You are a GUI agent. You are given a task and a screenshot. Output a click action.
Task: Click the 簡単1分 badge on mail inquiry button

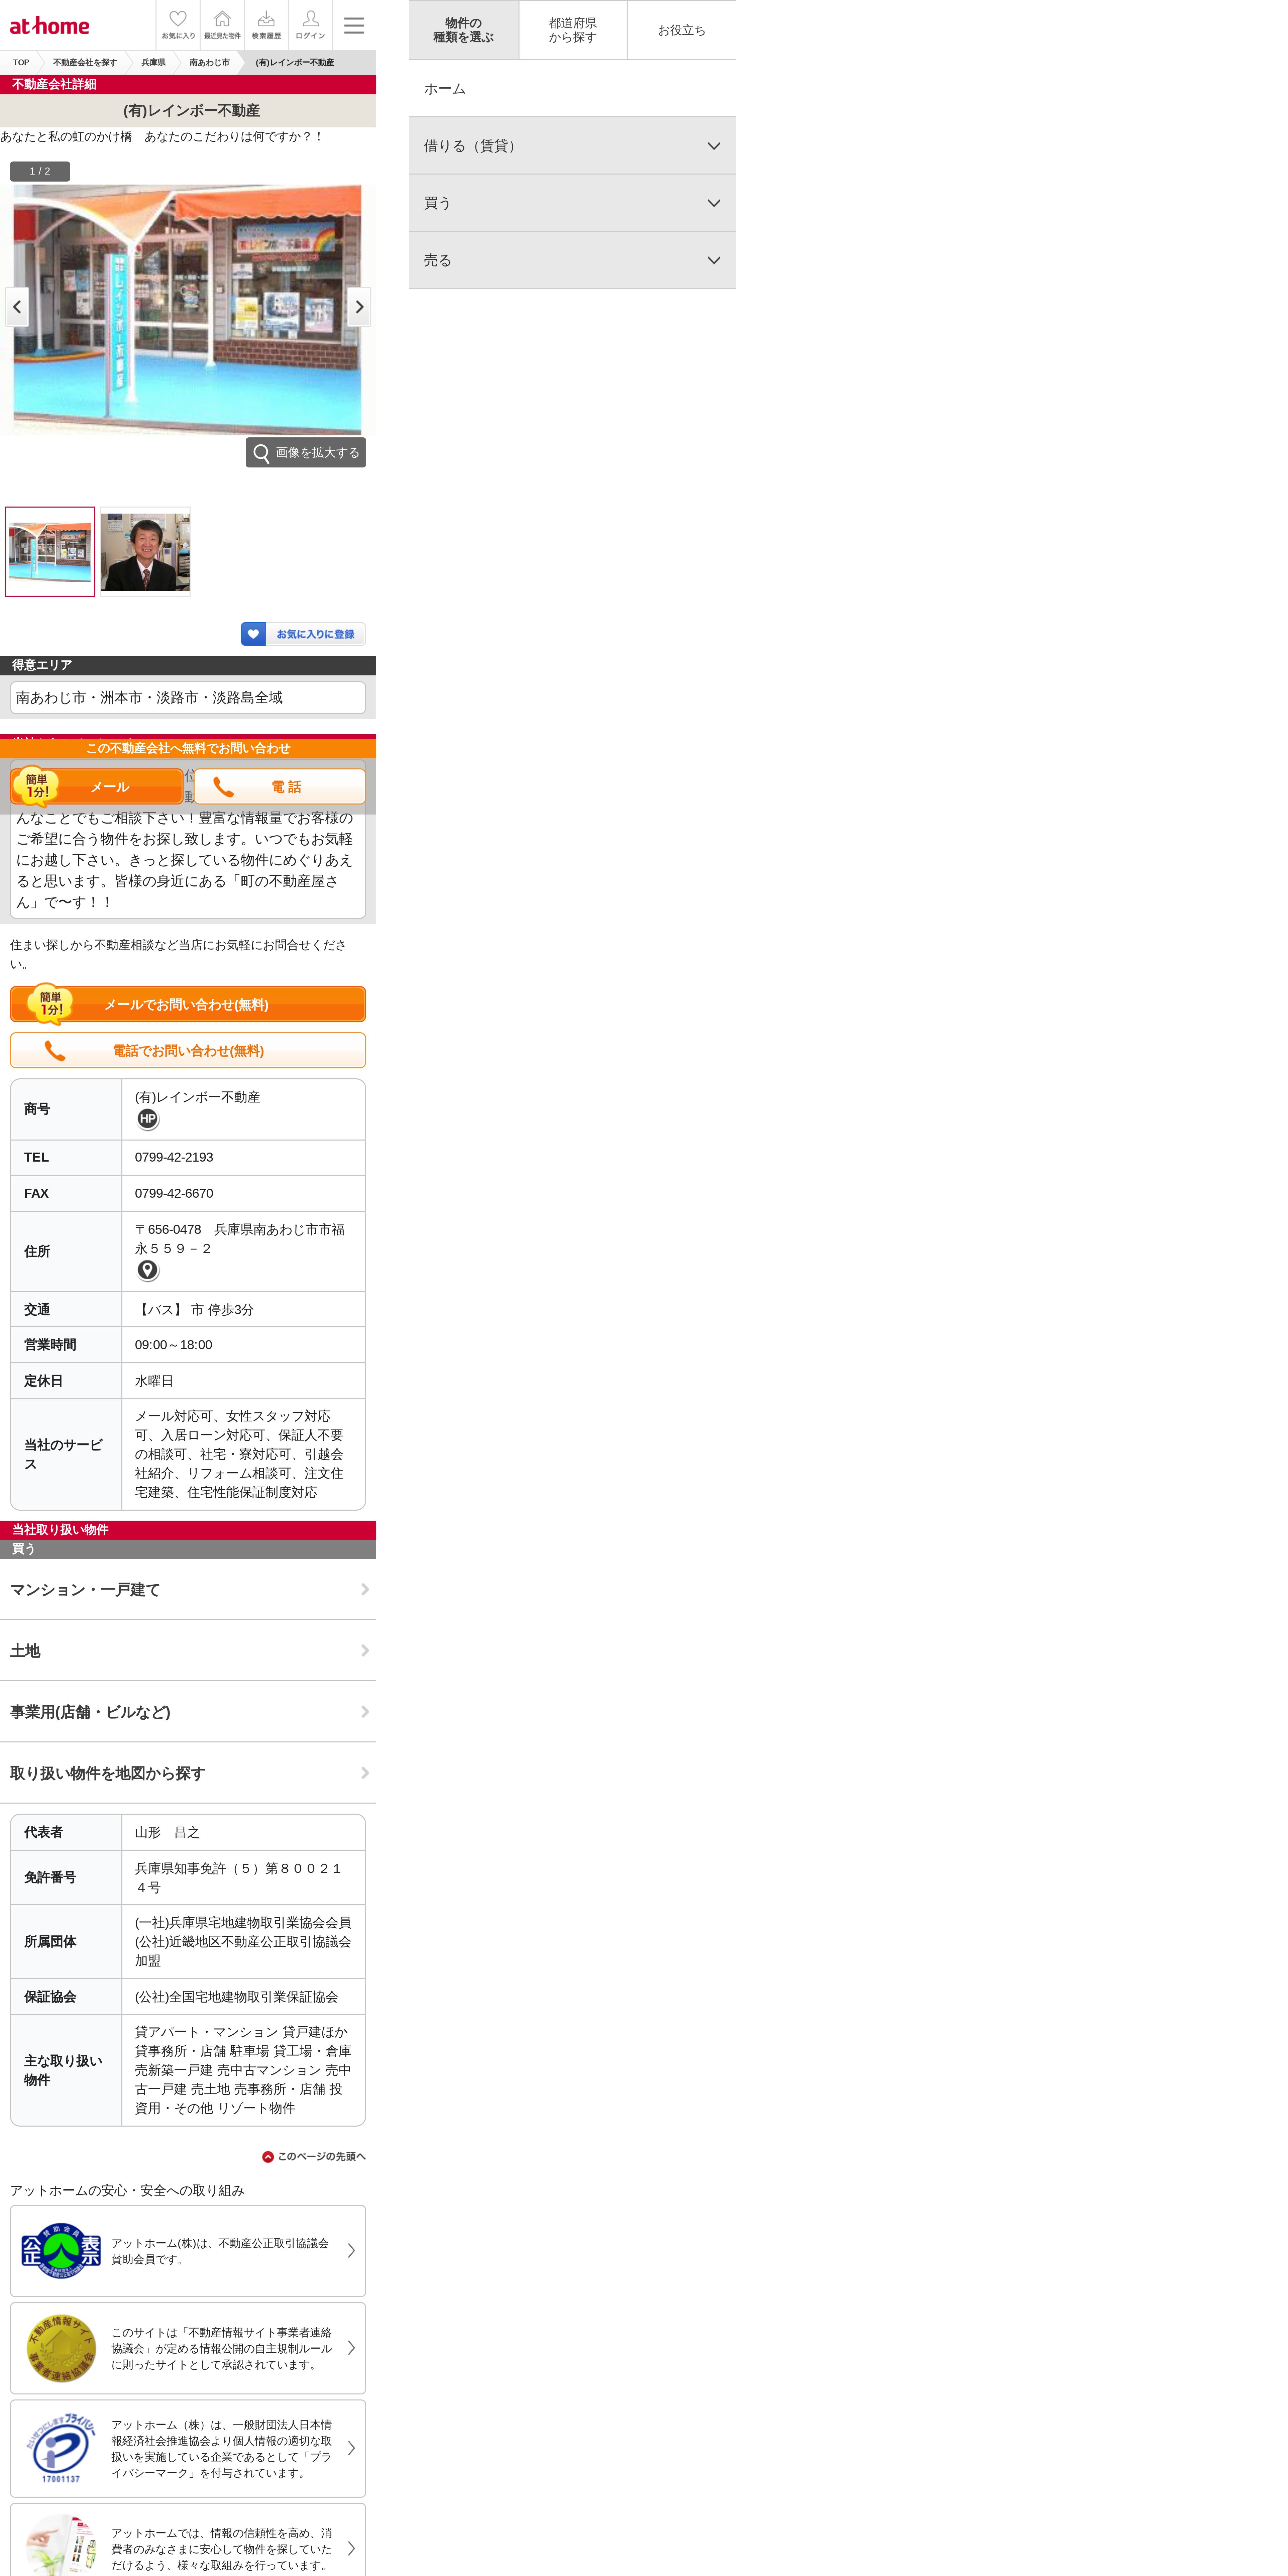click(x=50, y=1004)
